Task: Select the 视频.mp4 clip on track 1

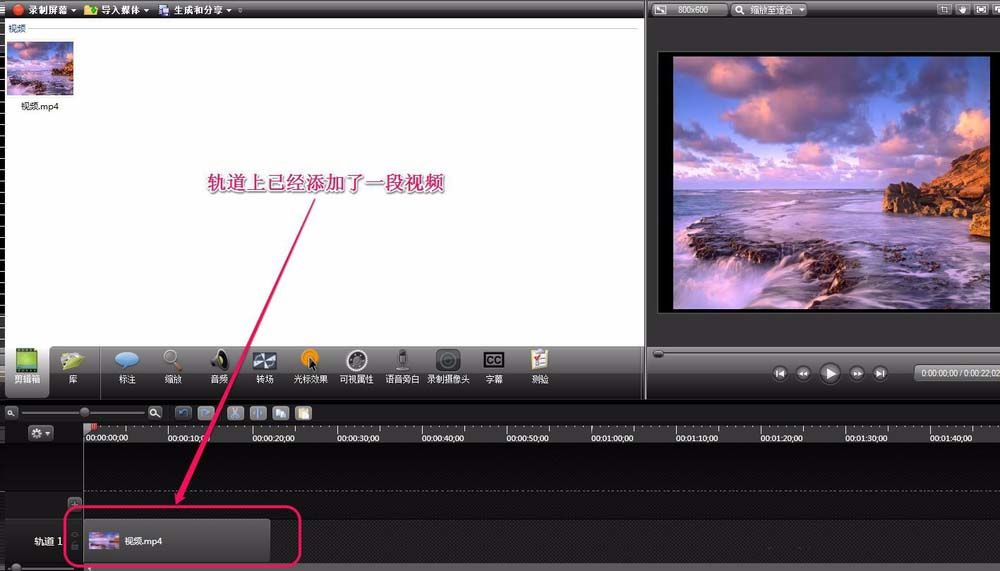Action: point(177,540)
